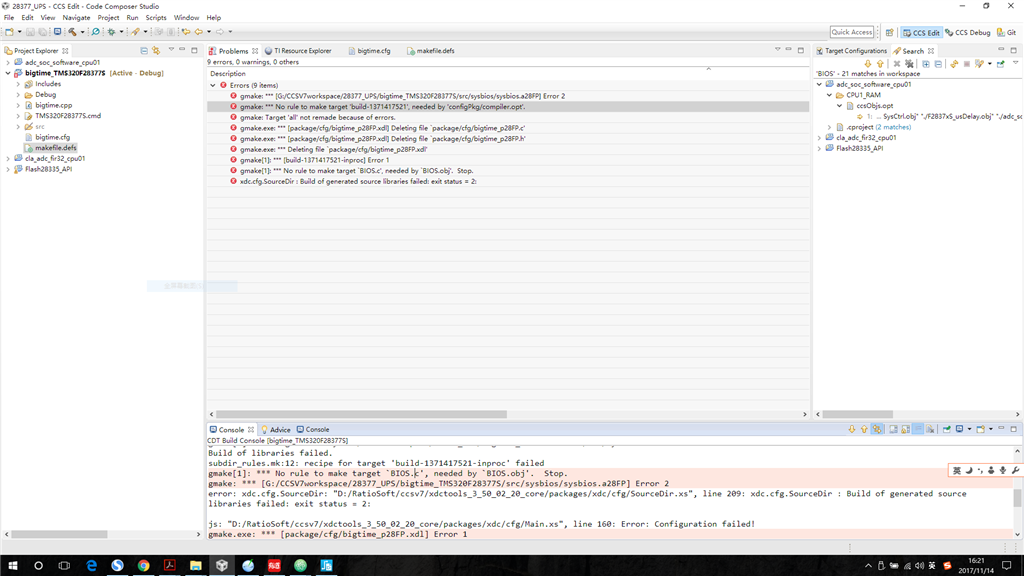Click the flashlight Search toolbar icon

[x=135, y=31]
